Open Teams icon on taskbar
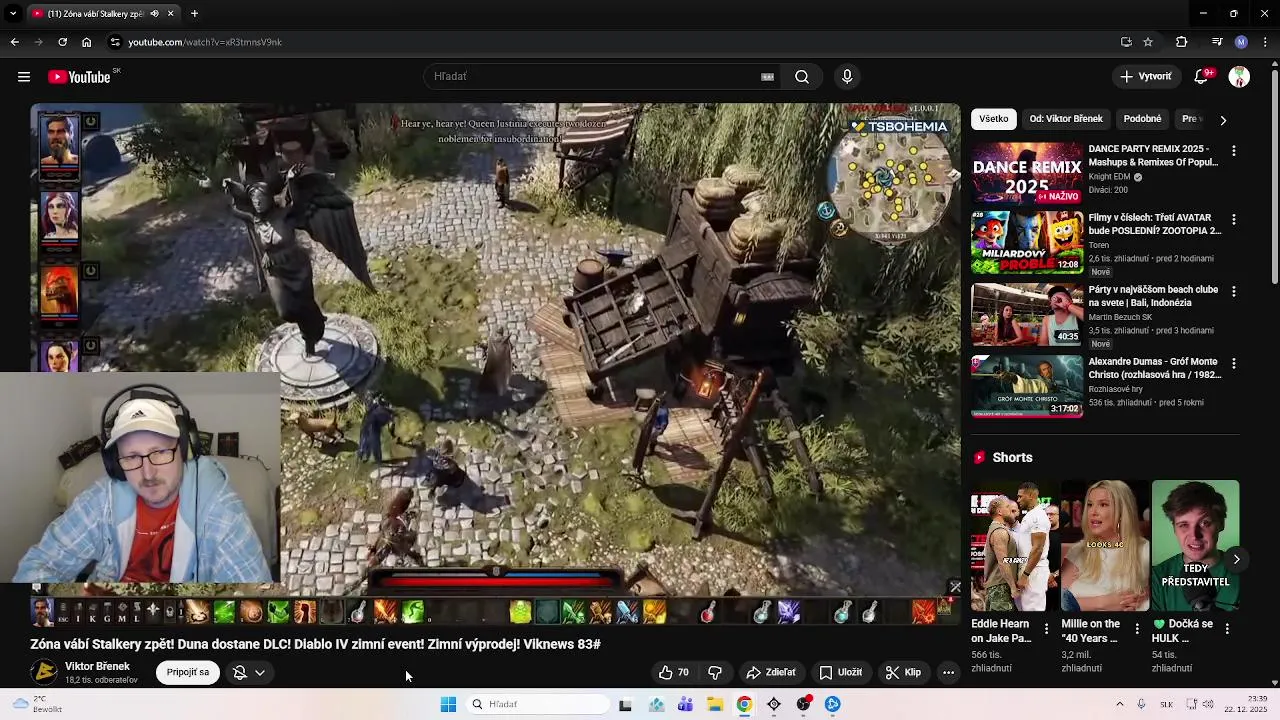Image resolution: width=1280 pixels, height=720 pixels. pyautogui.click(x=685, y=704)
